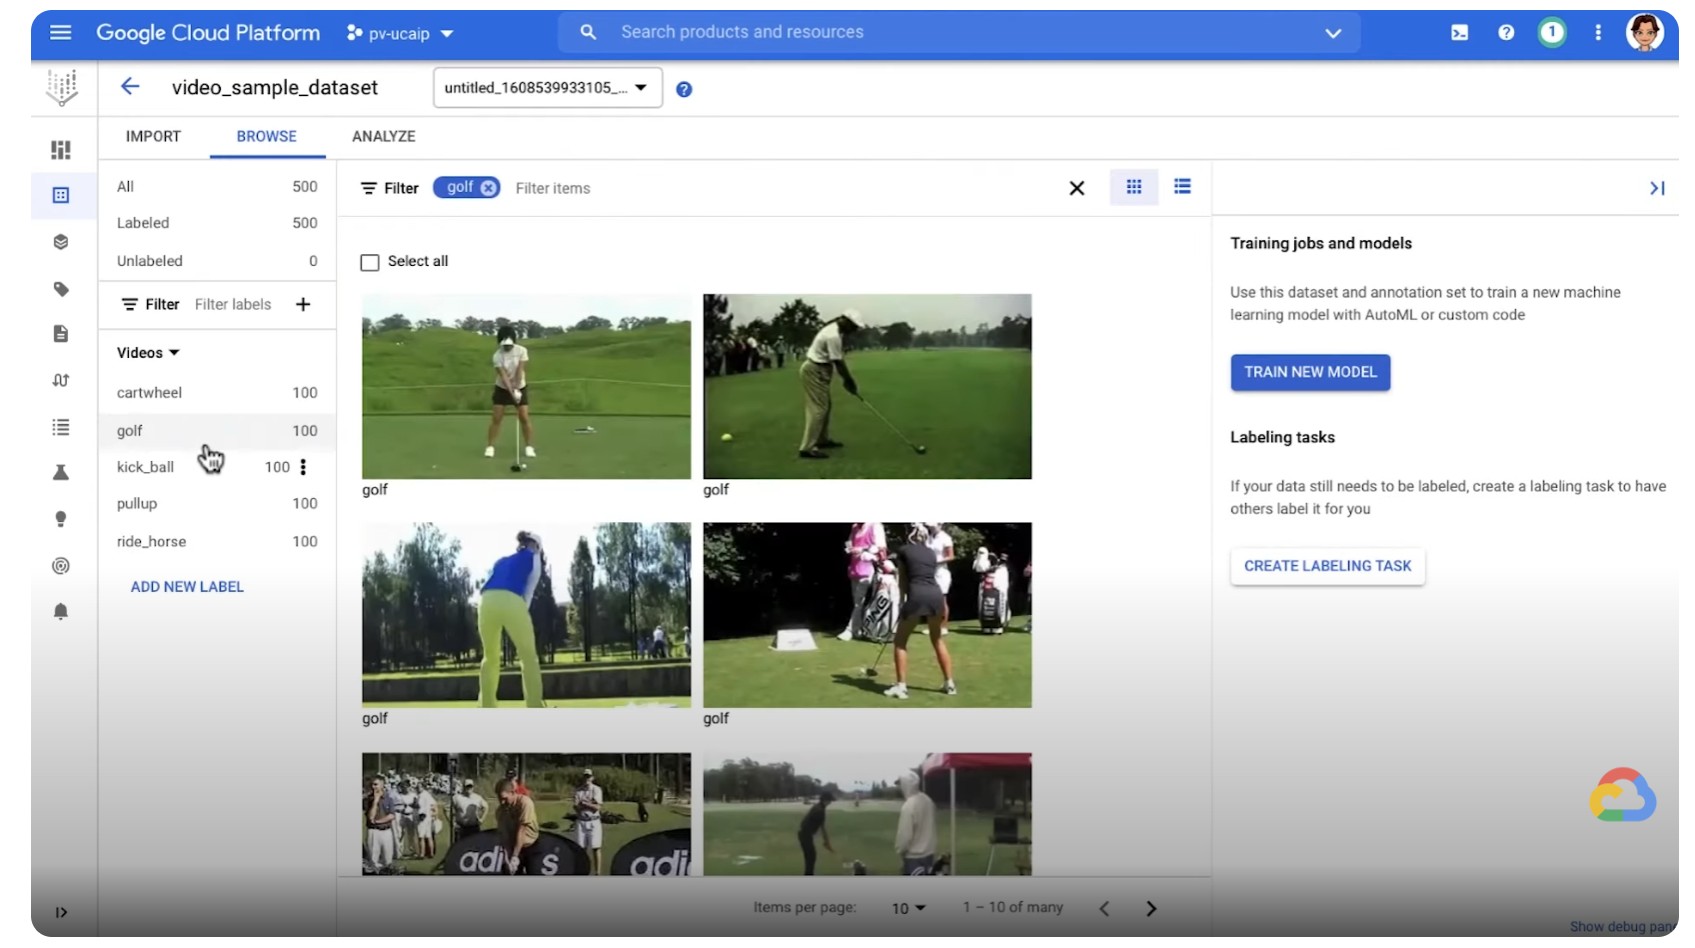The height and width of the screenshot is (948, 1695).
Task: Remove the golf filter chip
Action: 488,188
